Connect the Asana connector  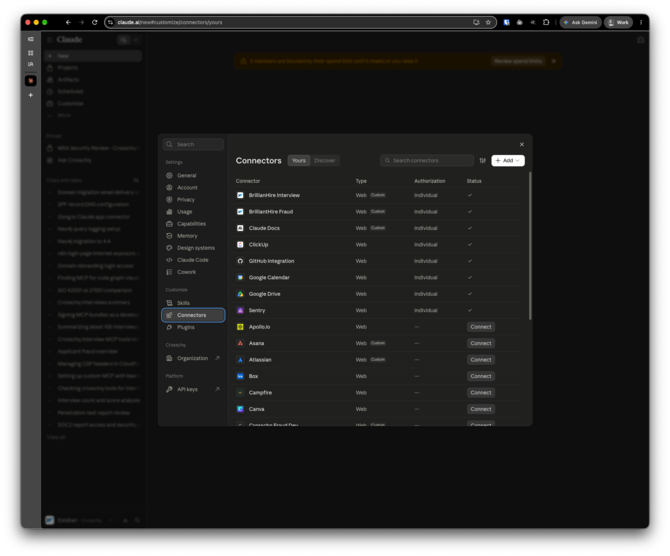(481, 343)
